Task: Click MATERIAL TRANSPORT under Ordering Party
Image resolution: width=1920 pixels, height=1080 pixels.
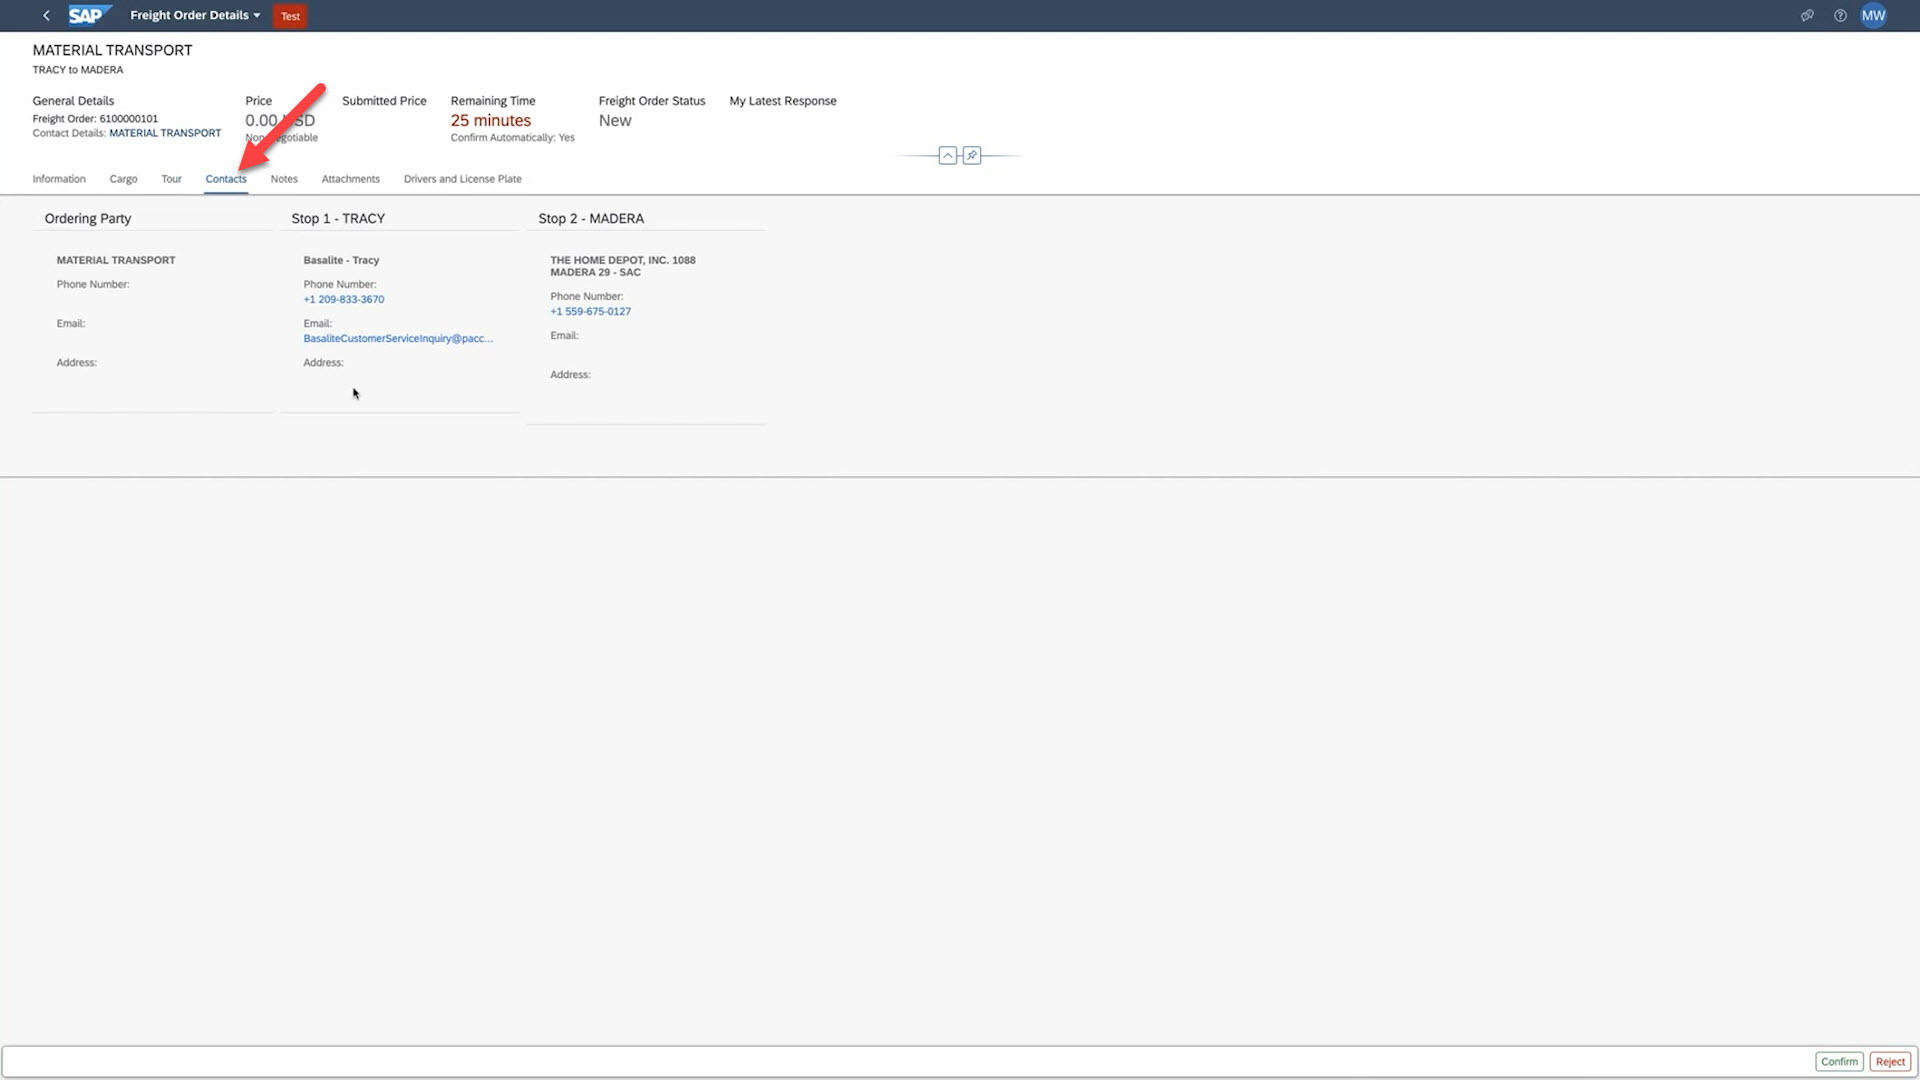Action: (x=116, y=260)
